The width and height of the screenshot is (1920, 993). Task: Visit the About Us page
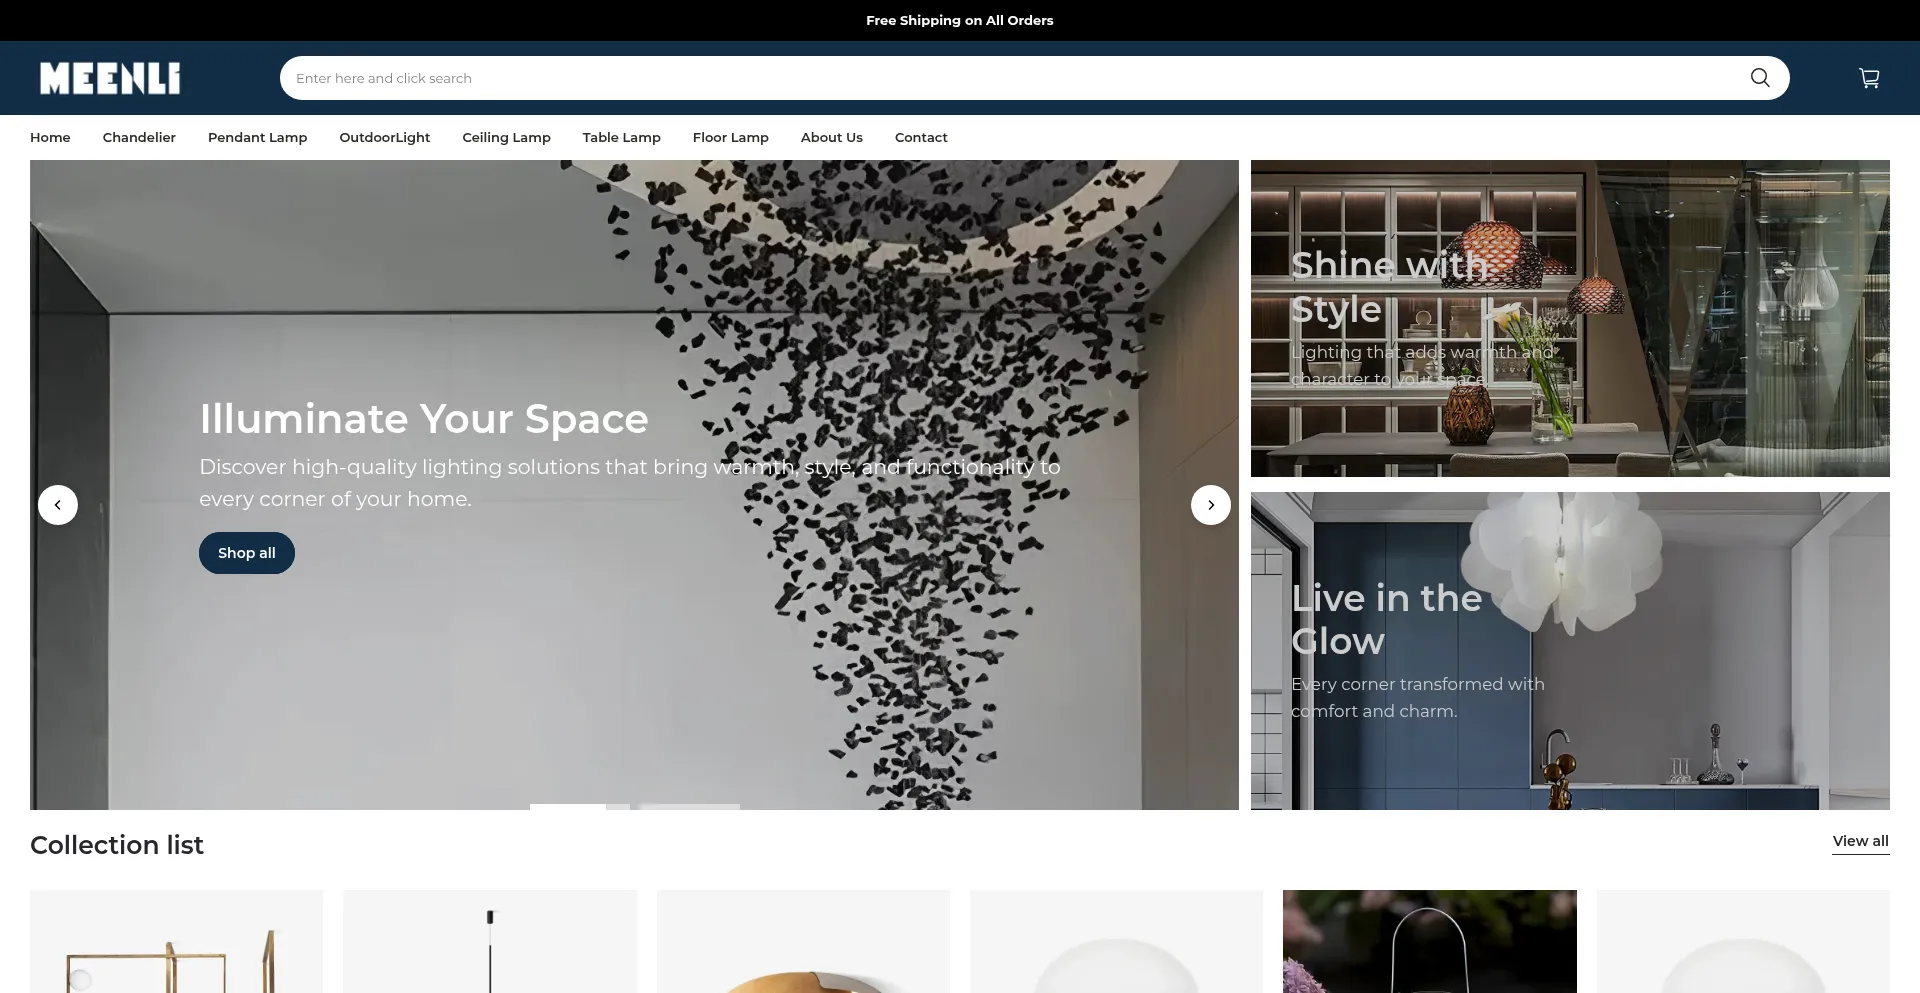pyautogui.click(x=831, y=138)
